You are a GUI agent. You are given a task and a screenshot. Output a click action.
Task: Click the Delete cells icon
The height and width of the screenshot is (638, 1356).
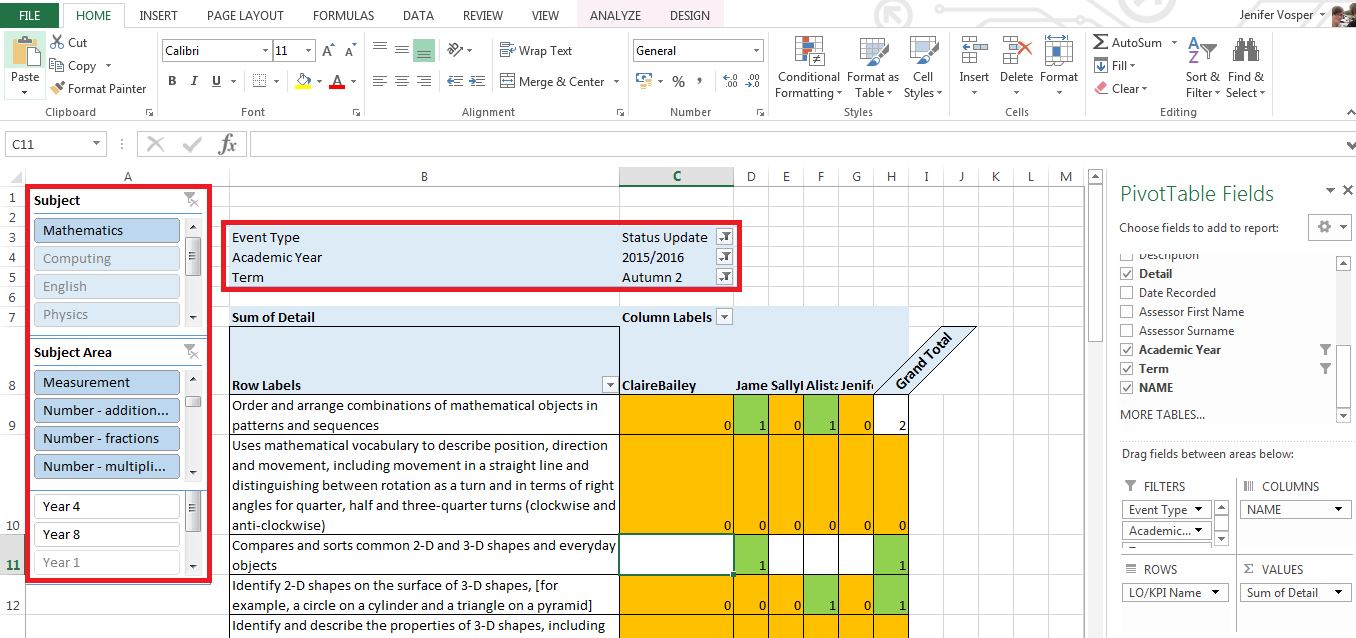click(1016, 51)
